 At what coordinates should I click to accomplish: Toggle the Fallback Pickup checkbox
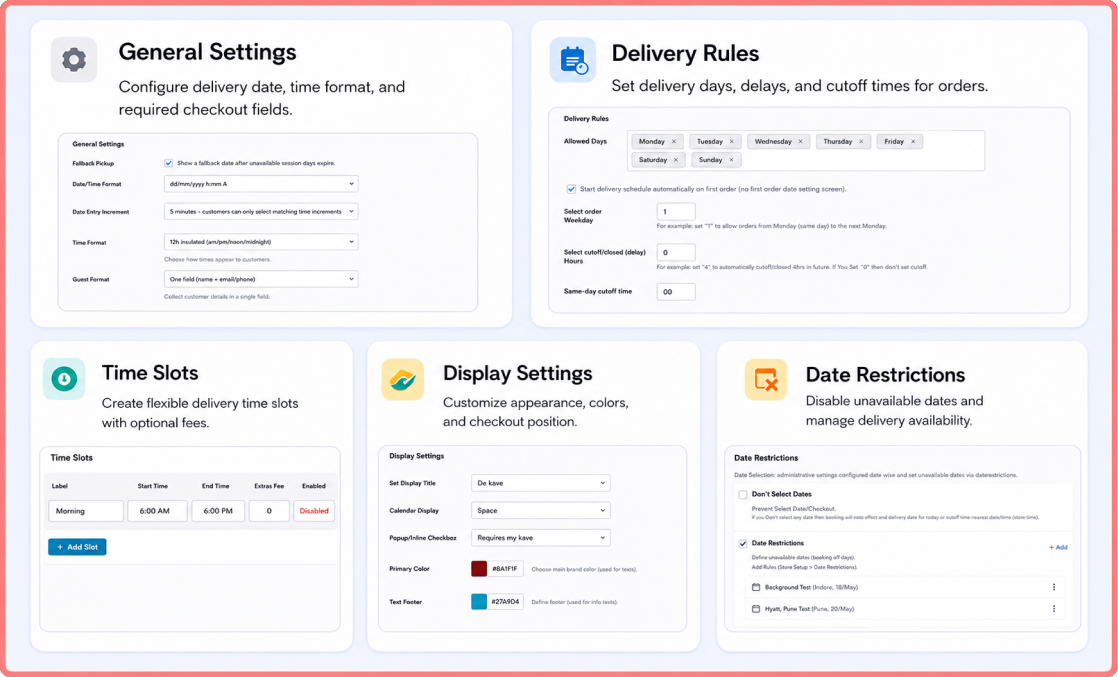click(168, 163)
